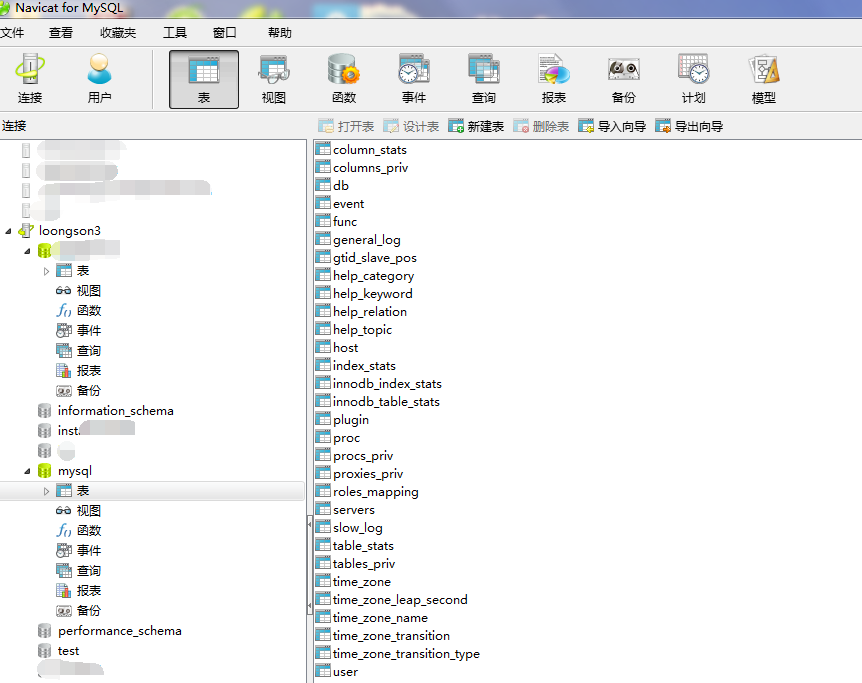Select the performance_schema database
This screenshot has height=683, width=862.
click(119, 631)
